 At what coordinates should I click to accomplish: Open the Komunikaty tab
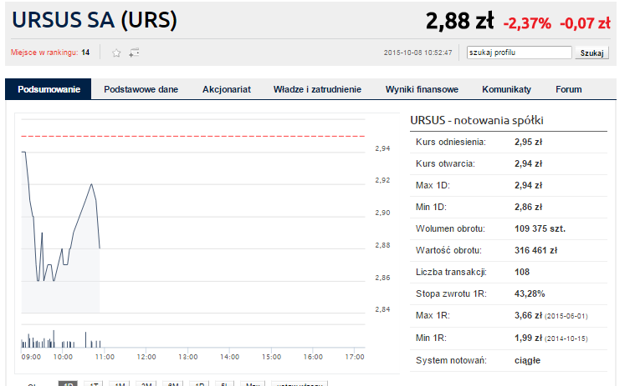pos(507,89)
